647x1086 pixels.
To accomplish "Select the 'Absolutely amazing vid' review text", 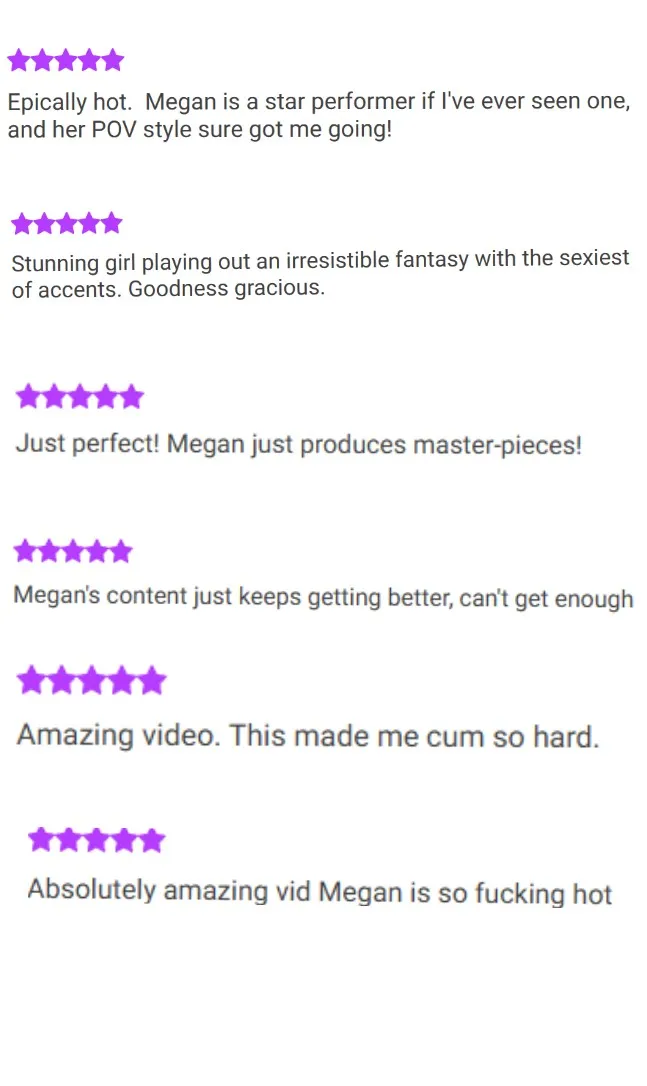I will (319, 892).
